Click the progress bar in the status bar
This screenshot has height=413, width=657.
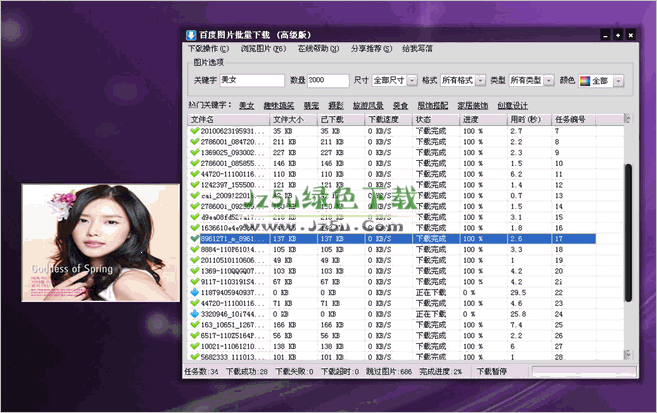[x=584, y=371]
